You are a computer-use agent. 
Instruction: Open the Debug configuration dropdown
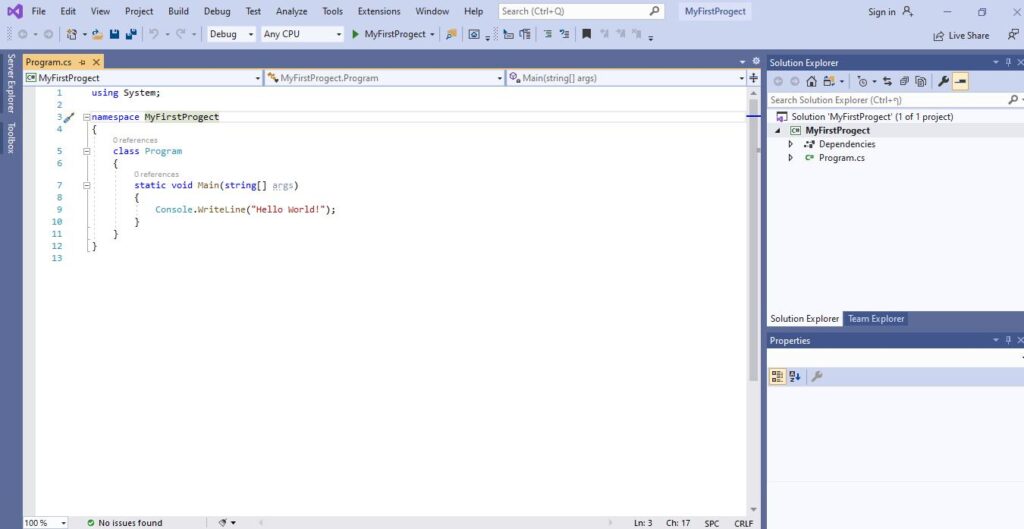pos(231,34)
